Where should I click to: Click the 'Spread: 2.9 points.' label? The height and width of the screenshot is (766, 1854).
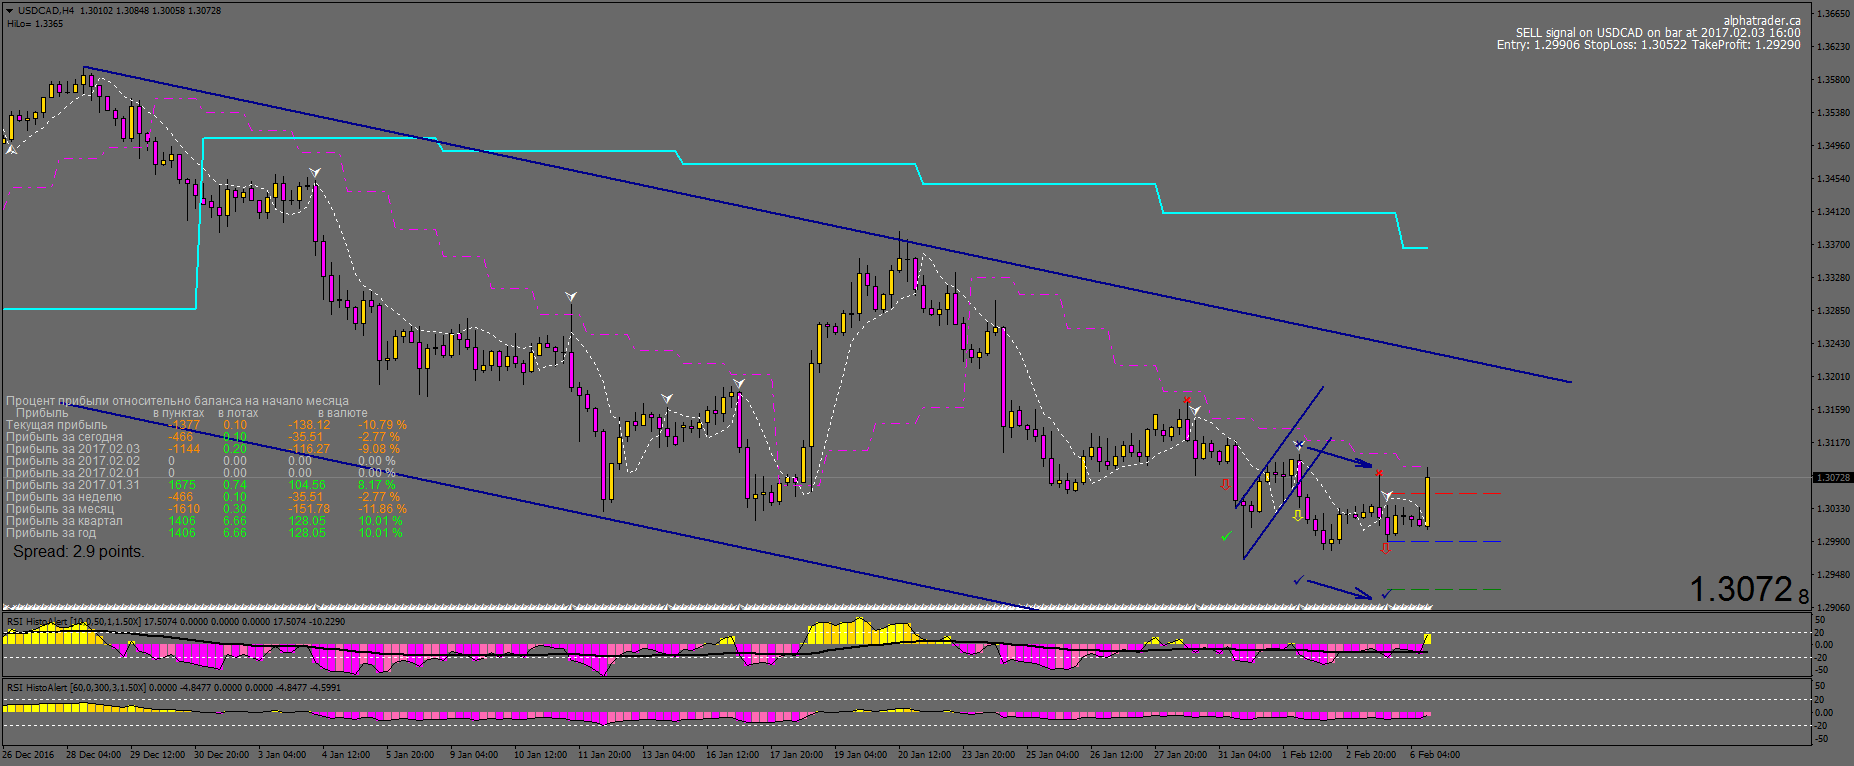pyautogui.click(x=78, y=552)
